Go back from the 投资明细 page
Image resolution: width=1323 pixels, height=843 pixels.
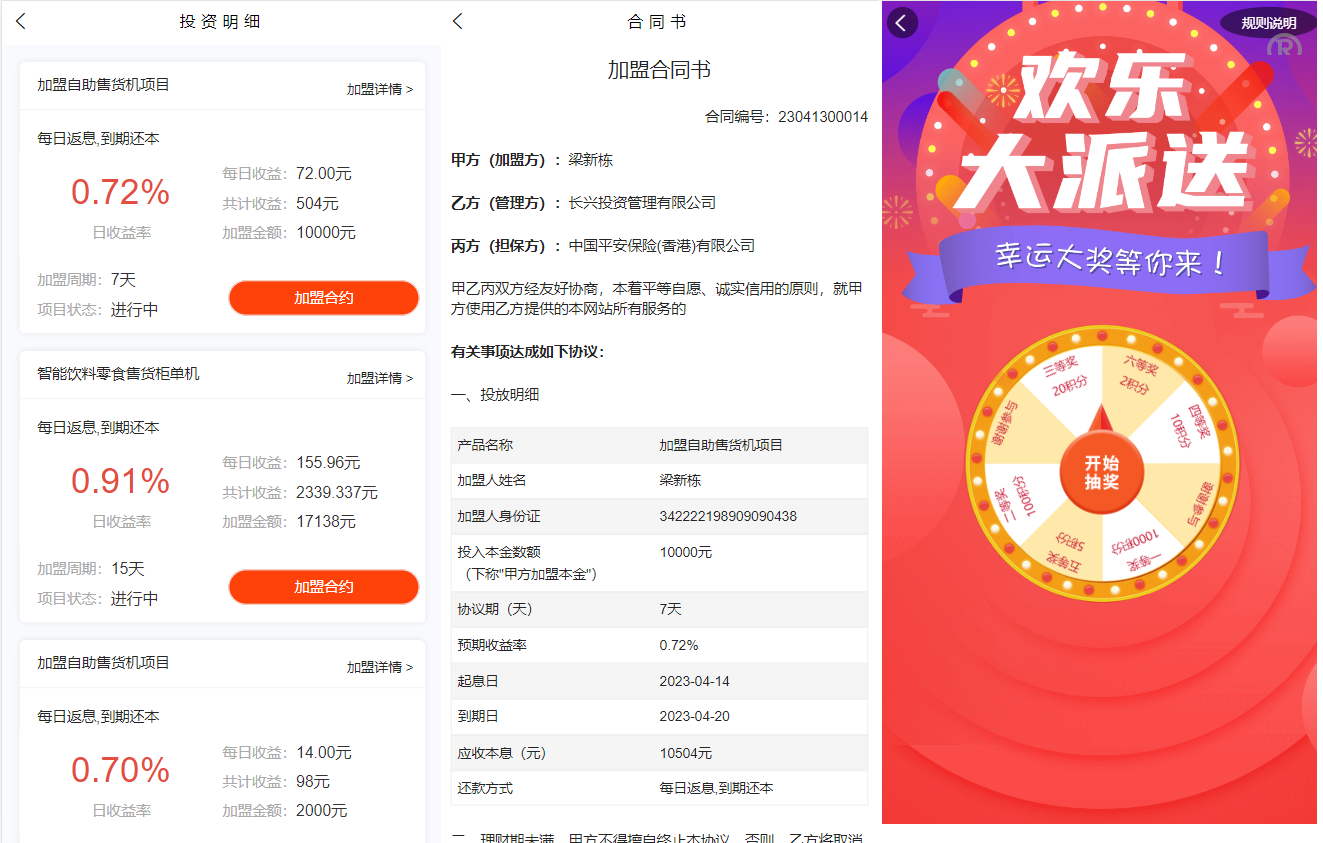pyautogui.click(x=21, y=21)
